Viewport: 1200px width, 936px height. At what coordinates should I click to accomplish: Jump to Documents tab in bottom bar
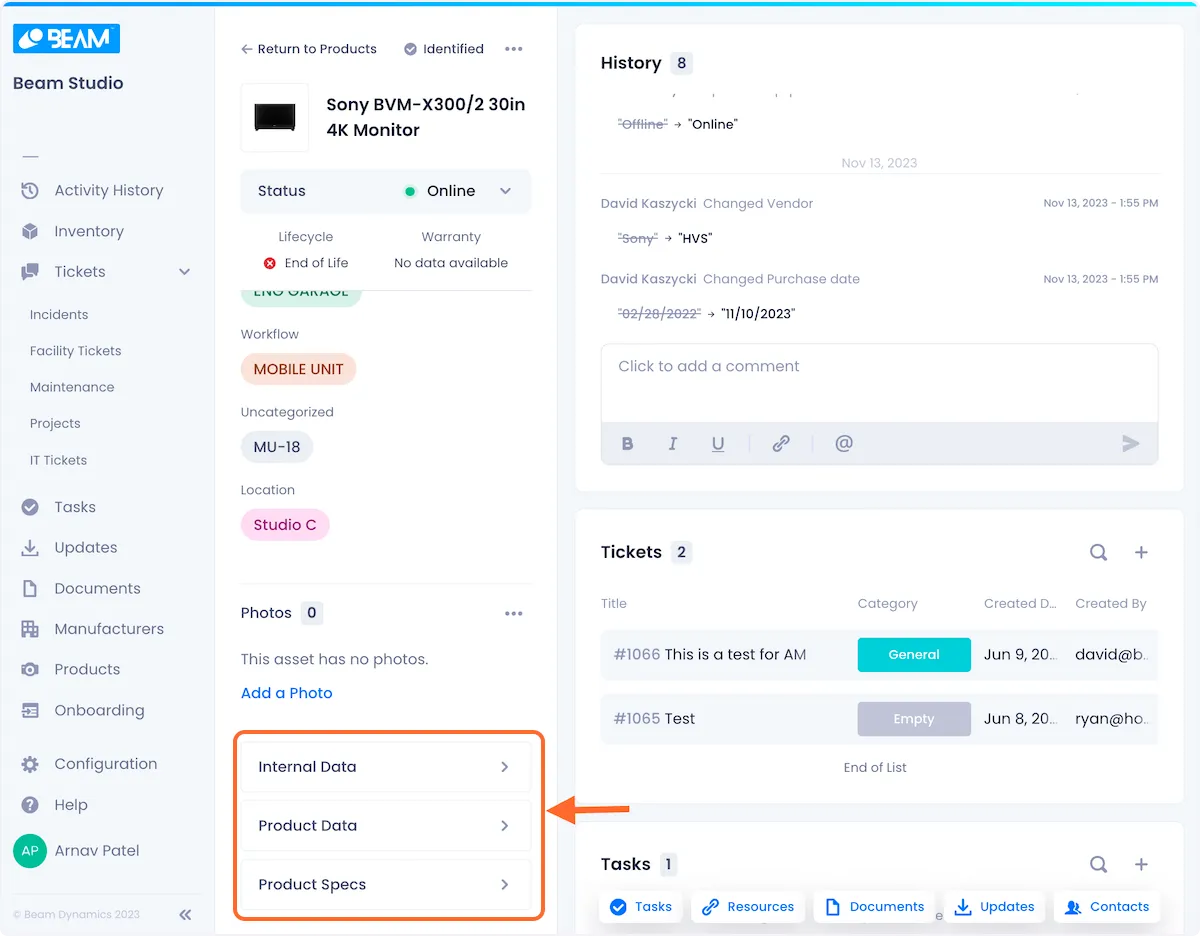[x=874, y=907]
